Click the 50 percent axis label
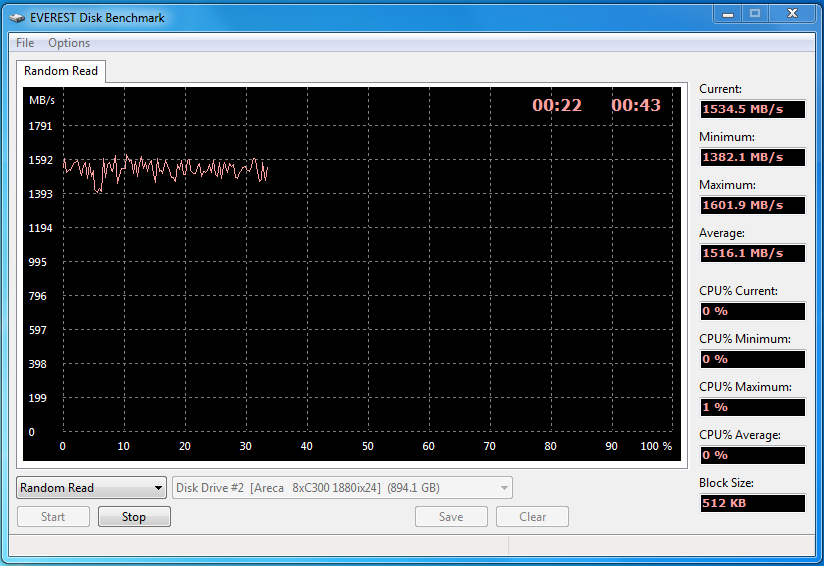 [x=368, y=446]
